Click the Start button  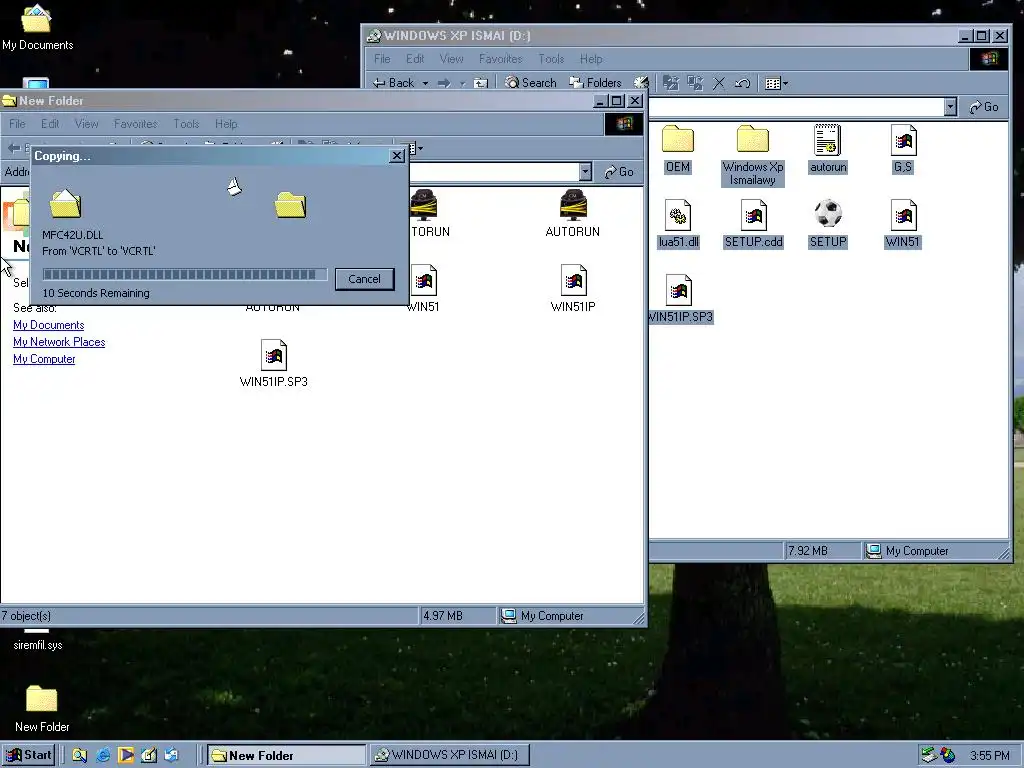click(28, 755)
